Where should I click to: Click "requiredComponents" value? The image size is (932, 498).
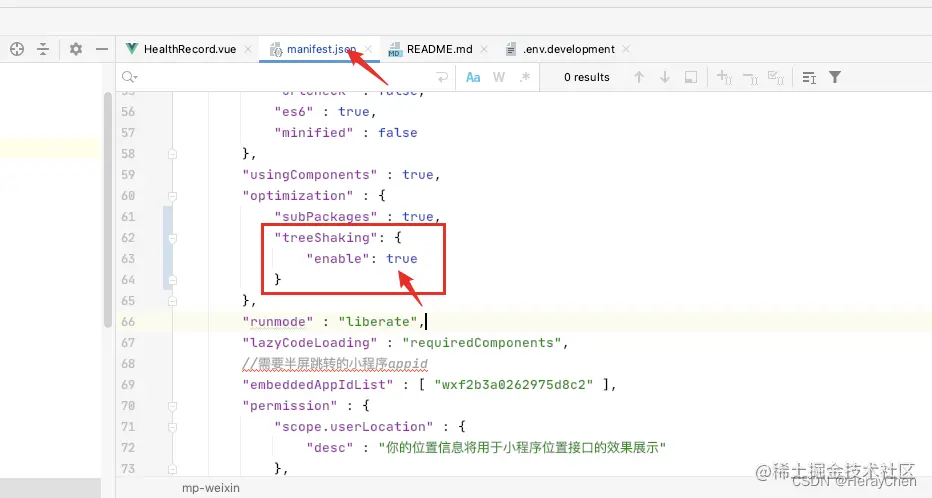coord(481,343)
